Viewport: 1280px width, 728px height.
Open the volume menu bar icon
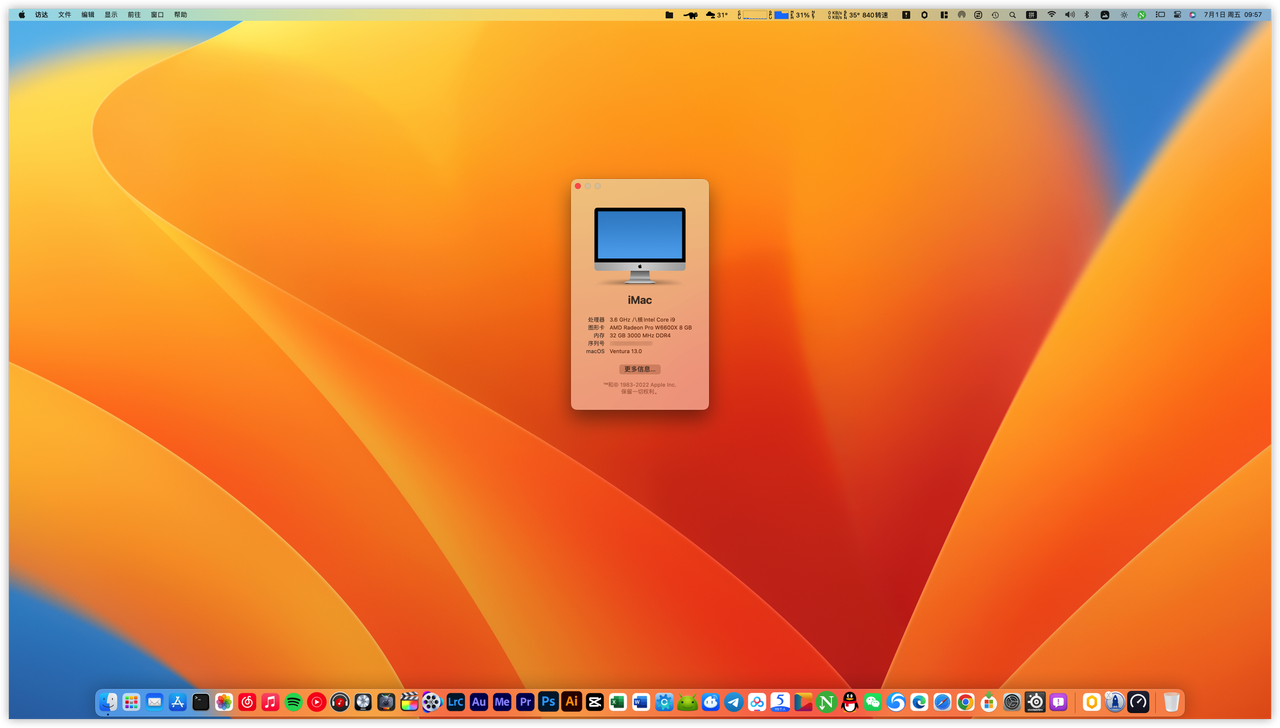pyautogui.click(x=1069, y=15)
